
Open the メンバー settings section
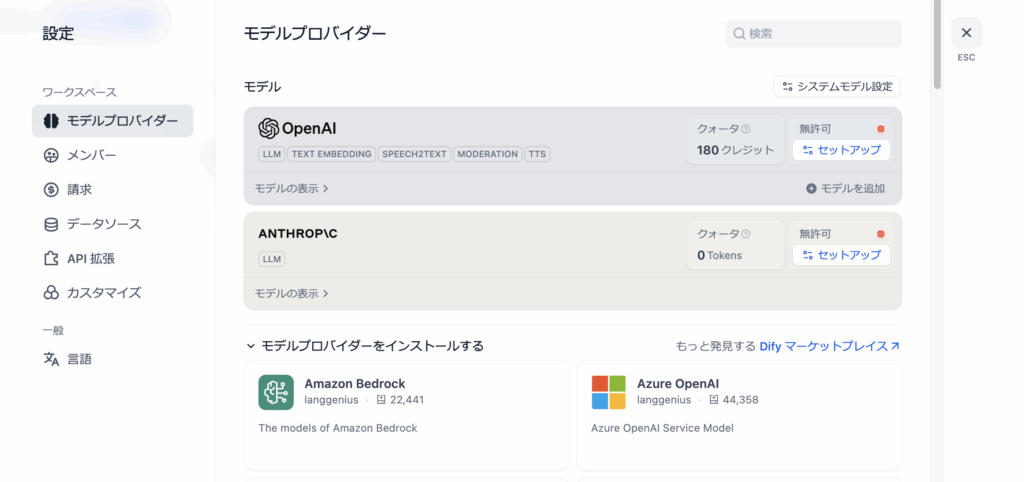91,155
